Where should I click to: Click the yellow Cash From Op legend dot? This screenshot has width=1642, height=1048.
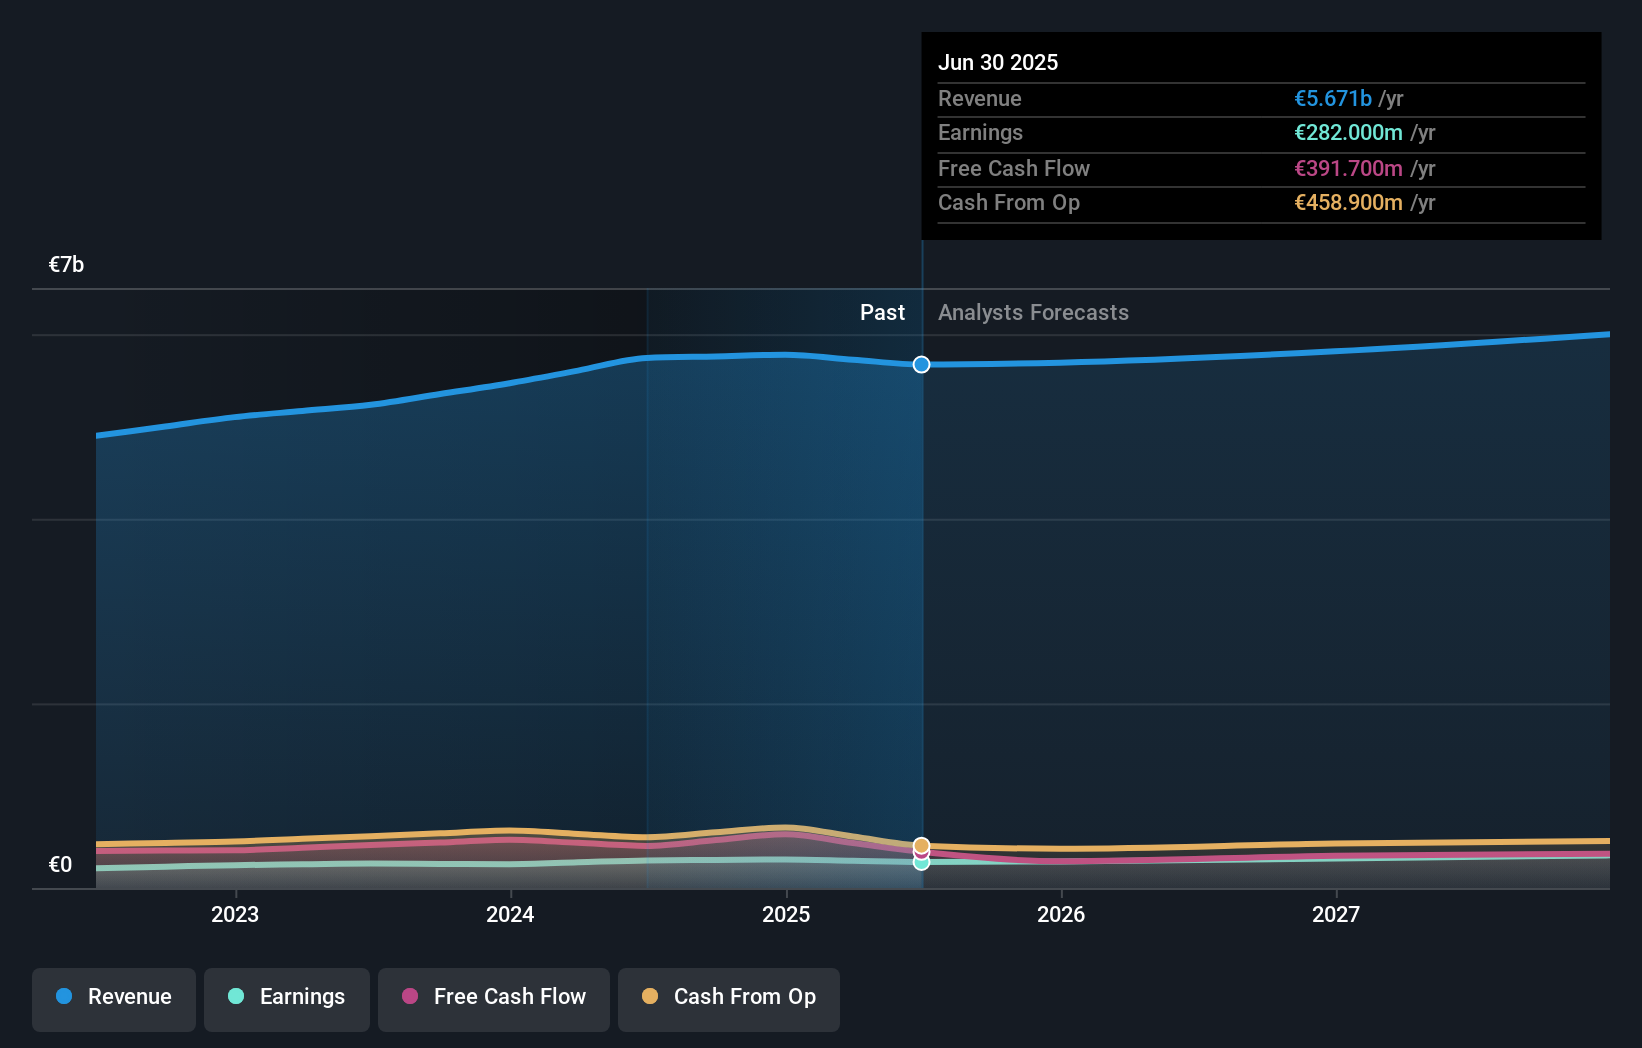click(x=651, y=997)
